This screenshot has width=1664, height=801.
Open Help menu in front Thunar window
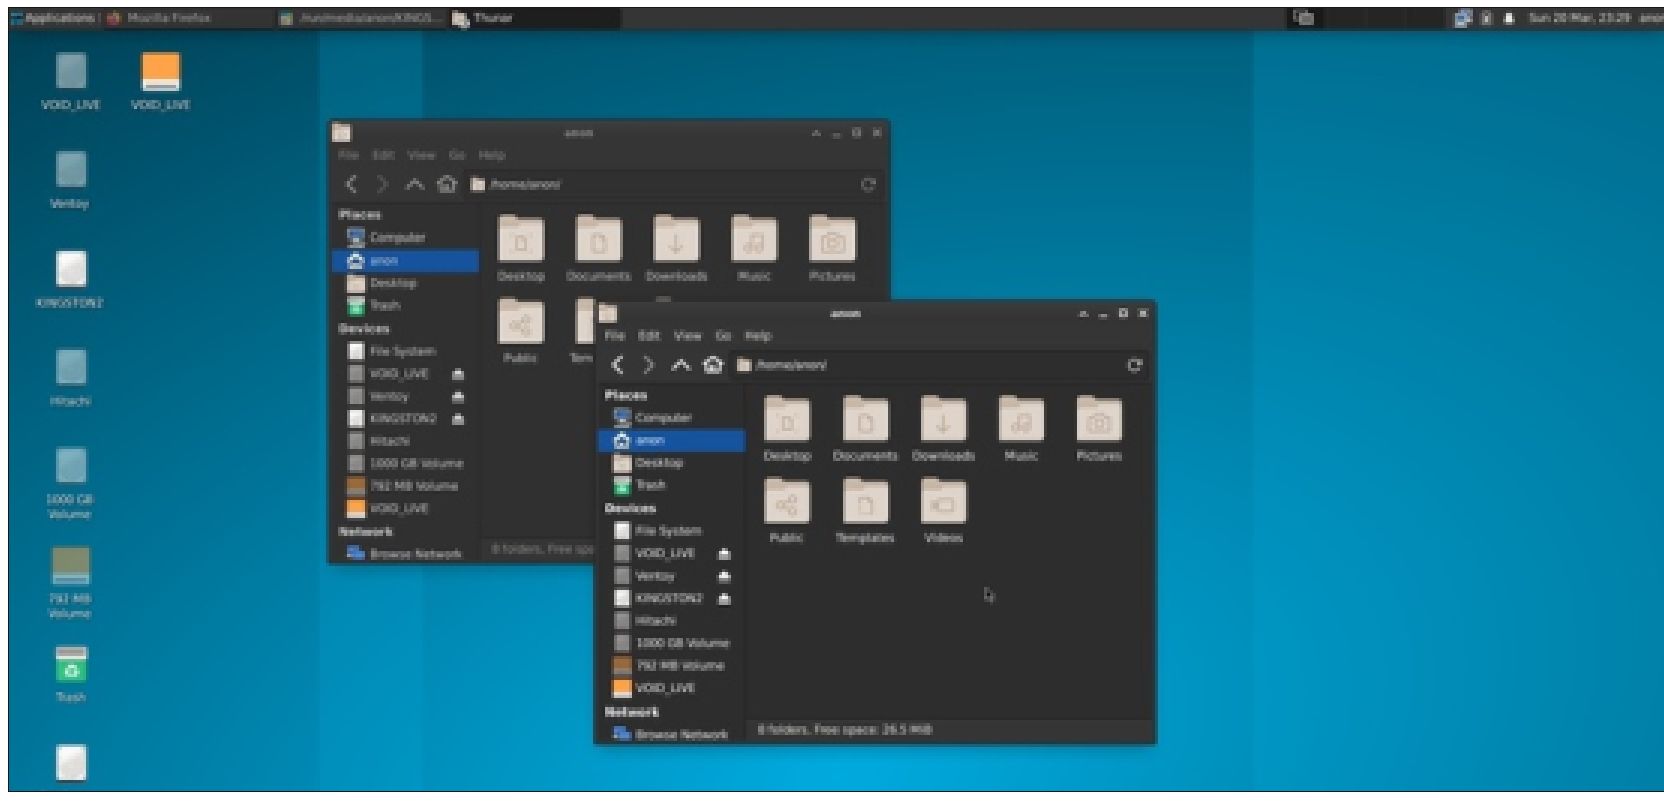click(x=758, y=336)
